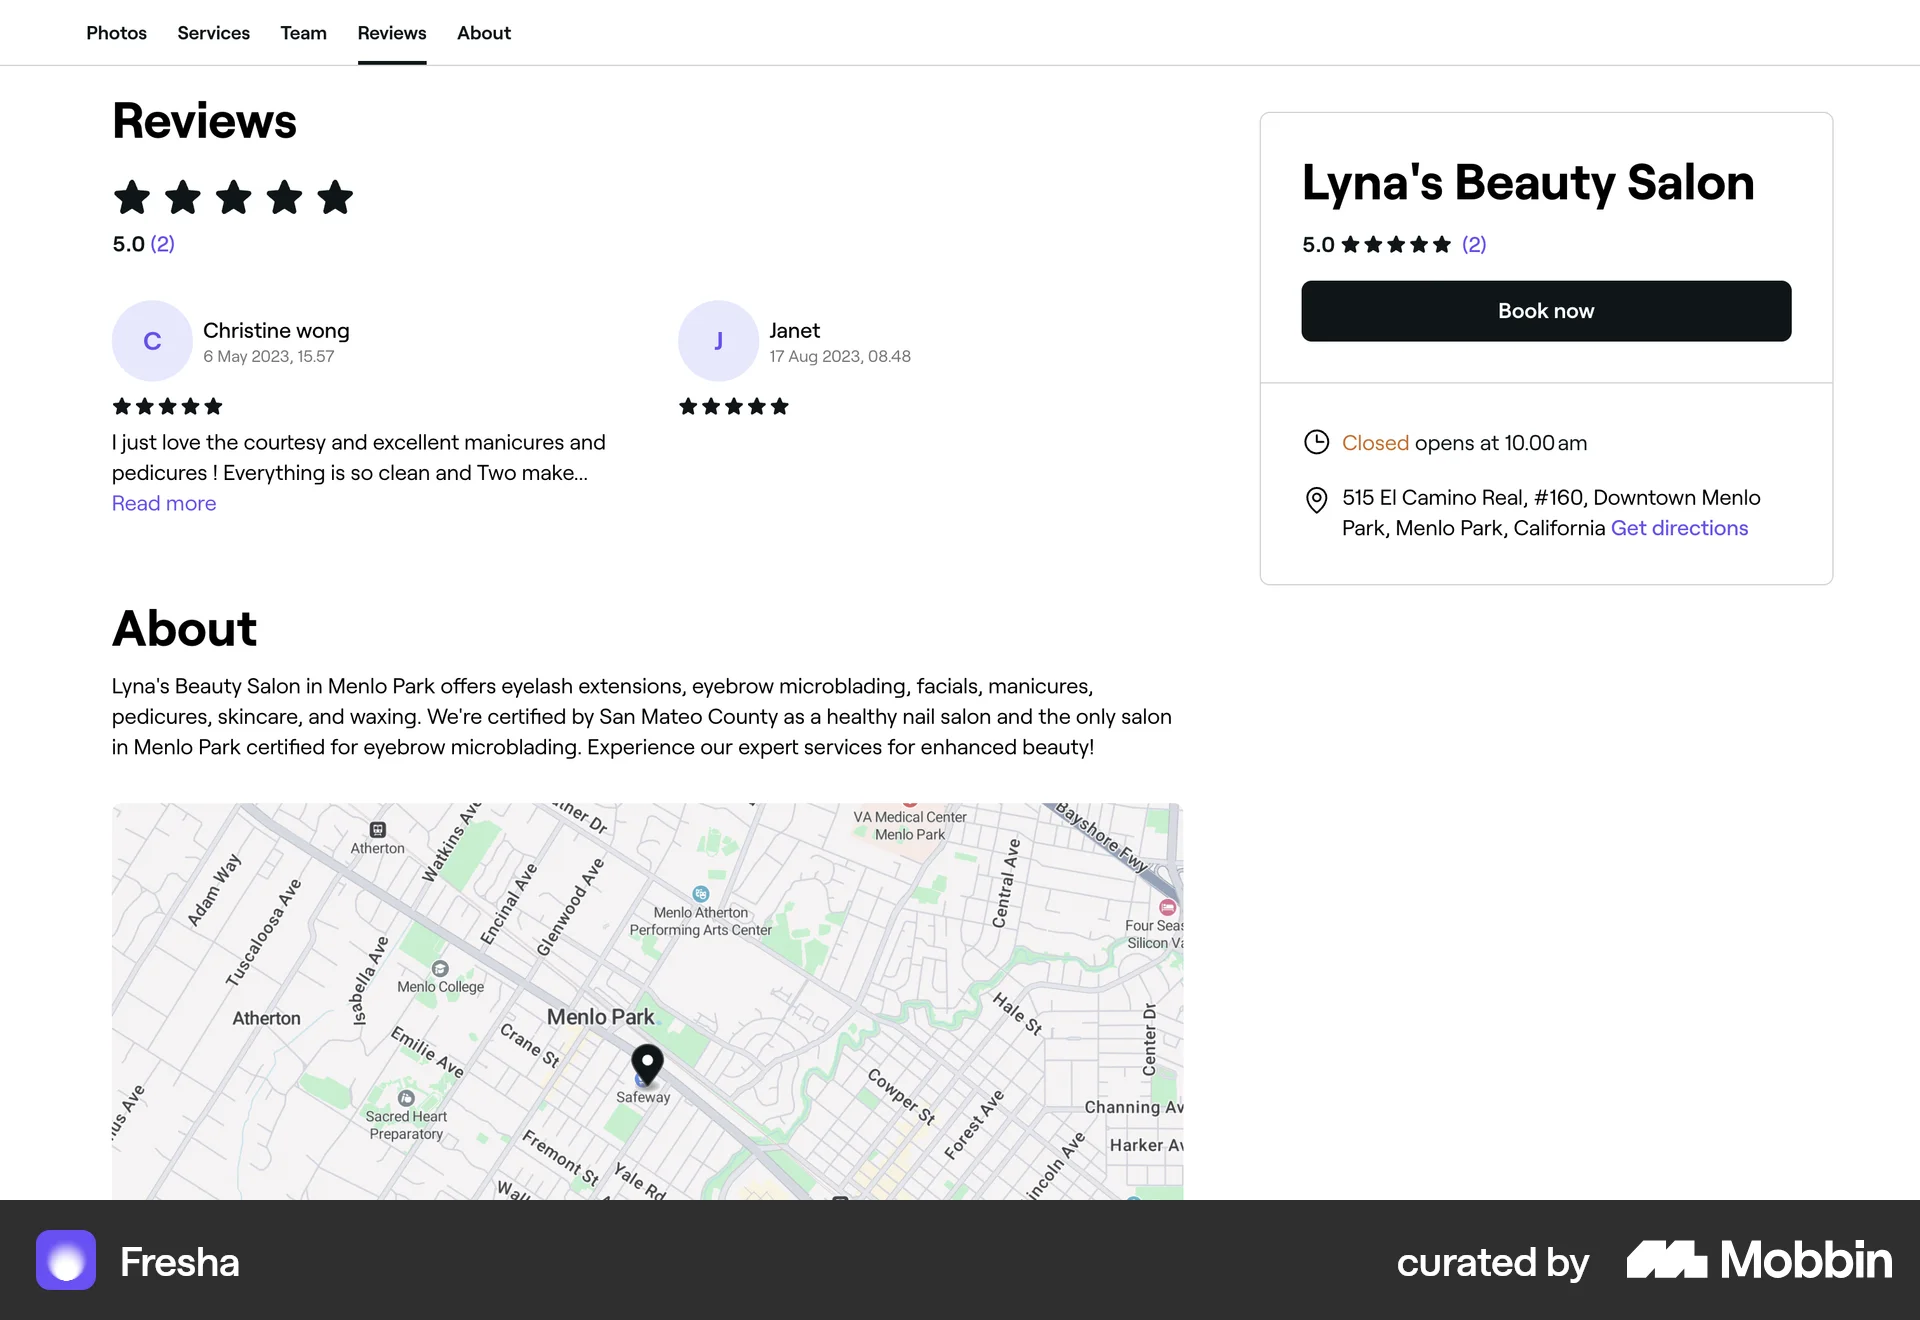Open the About tab in the navigation
The height and width of the screenshot is (1320, 1920).
[x=483, y=32]
